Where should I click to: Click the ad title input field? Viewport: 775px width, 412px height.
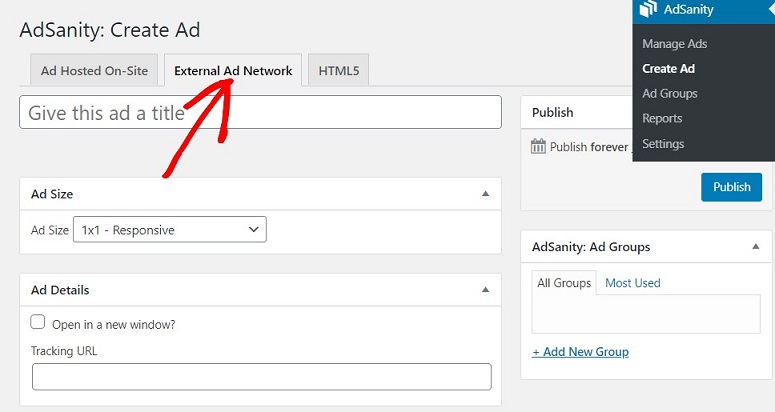click(260, 112)
